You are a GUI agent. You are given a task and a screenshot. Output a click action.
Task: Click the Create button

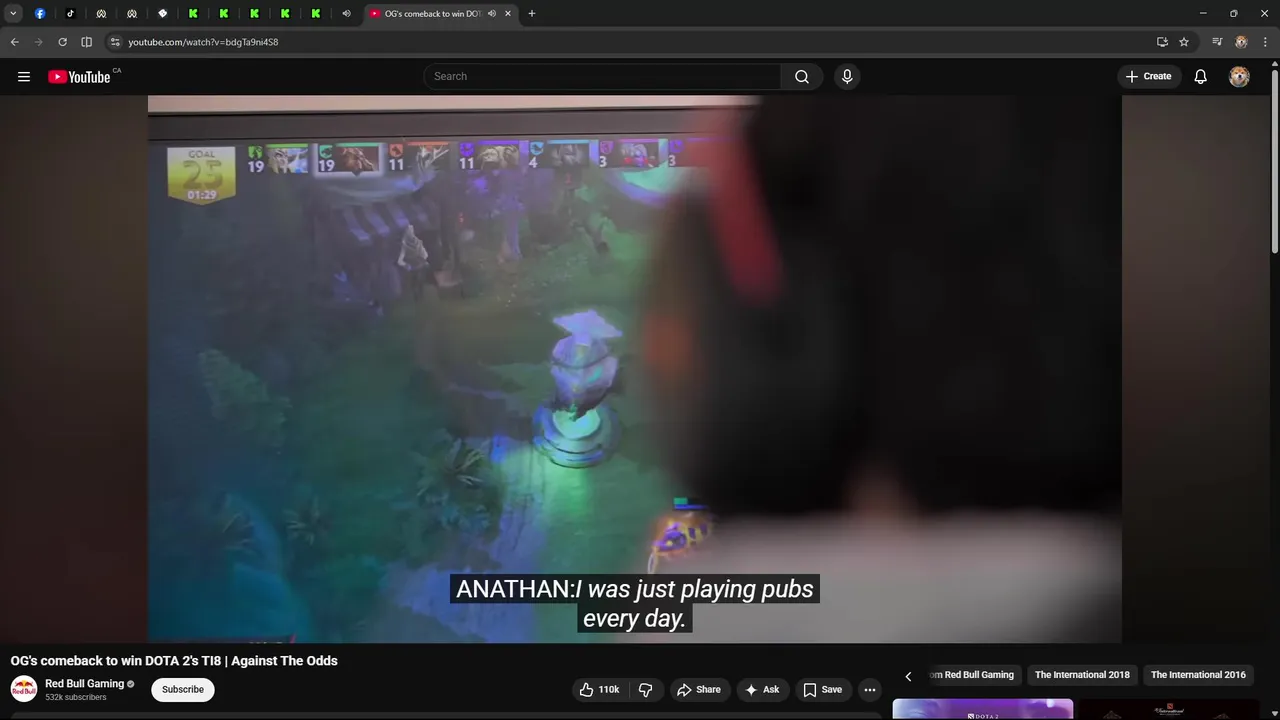point(1148,77)
